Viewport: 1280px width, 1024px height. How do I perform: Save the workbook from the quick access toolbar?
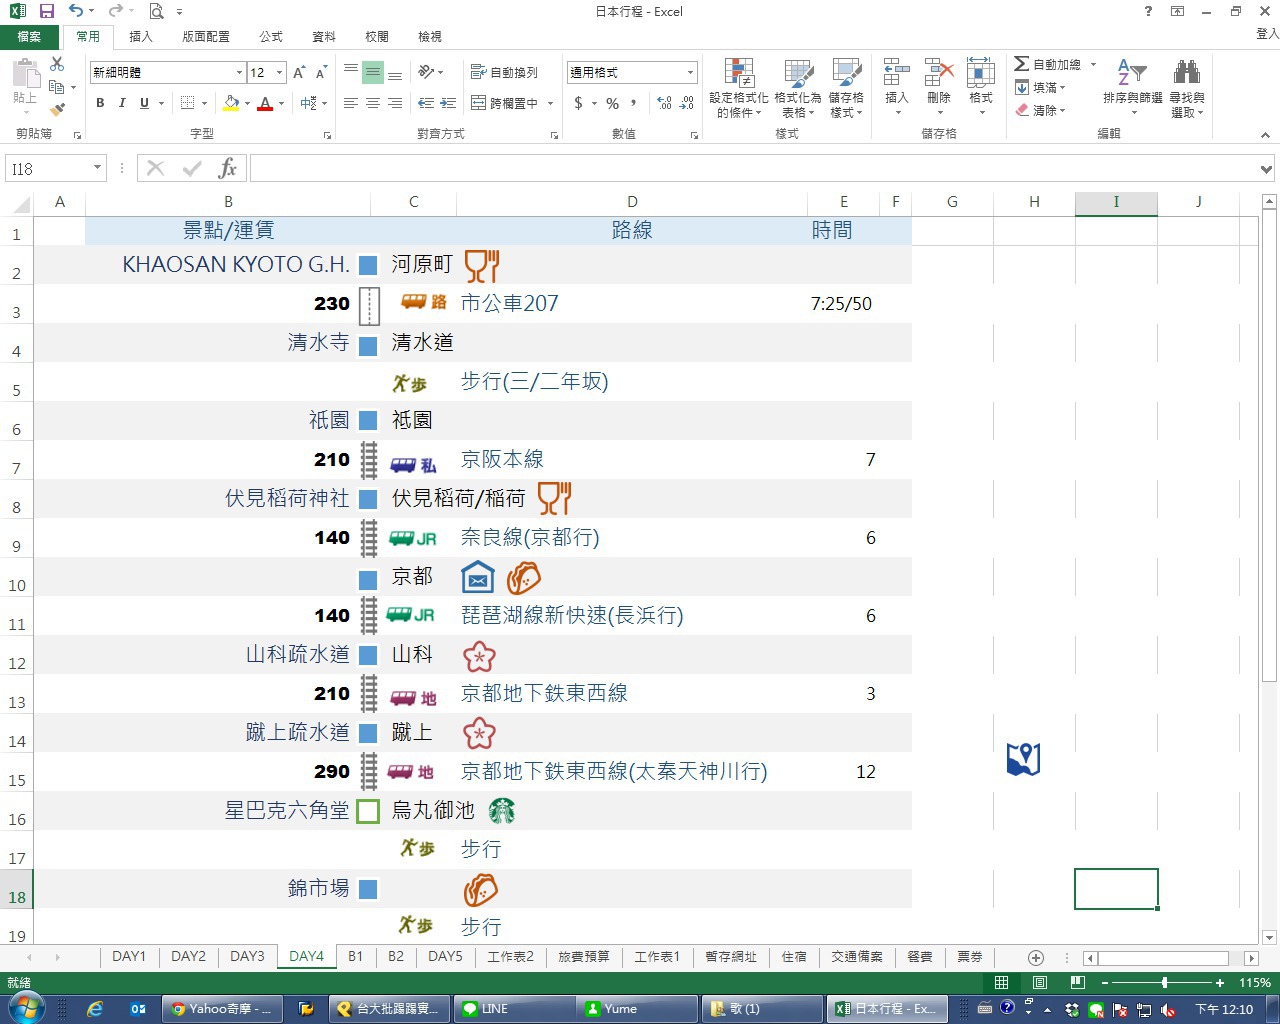tap(47, 11)
